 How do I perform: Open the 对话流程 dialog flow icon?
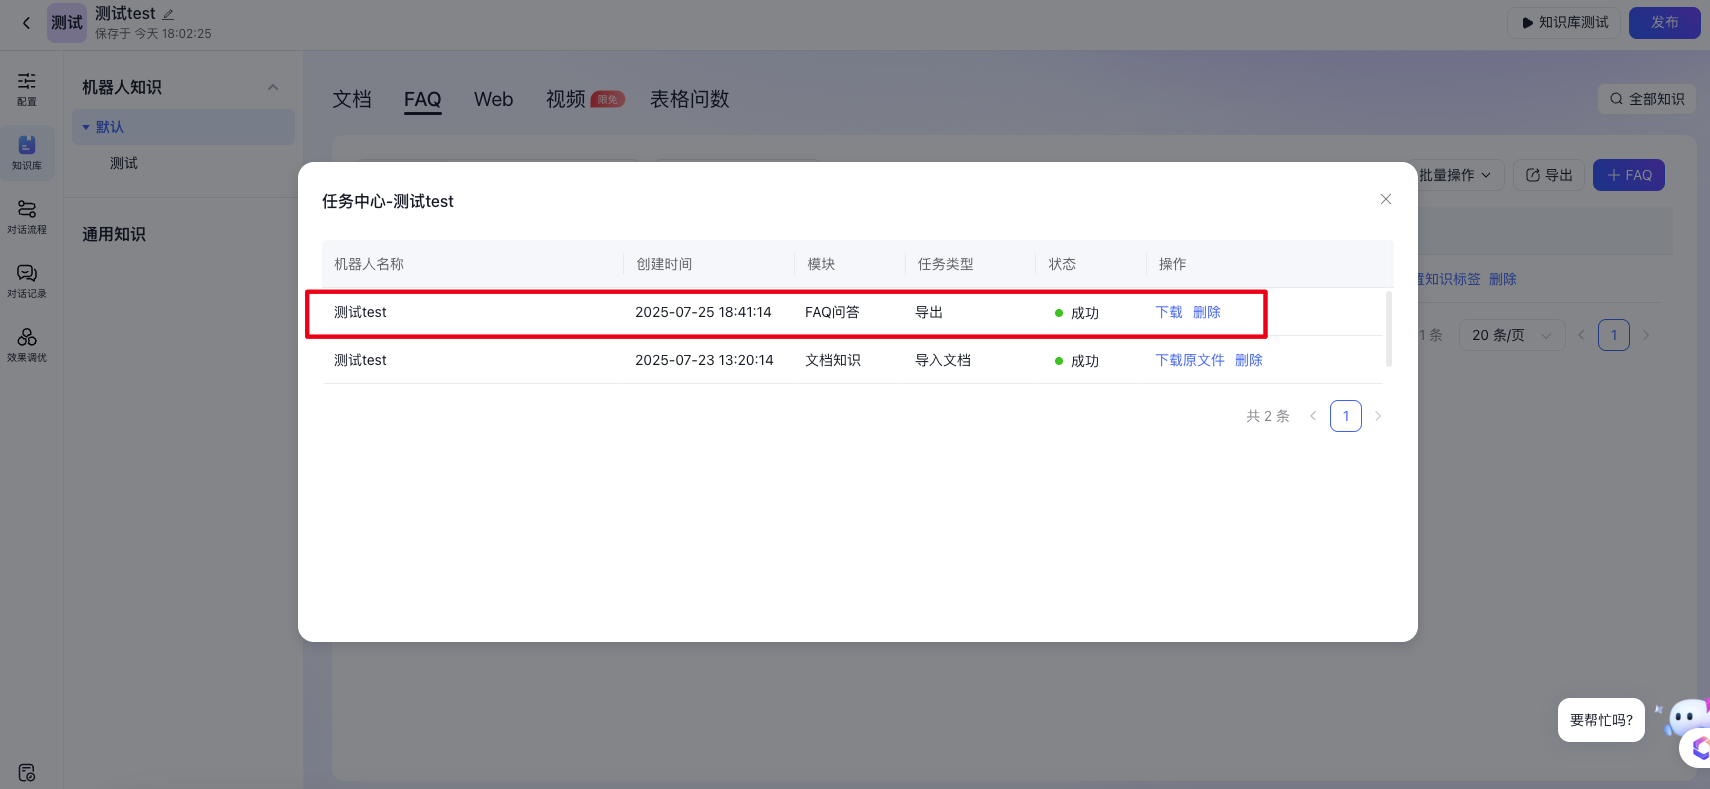[x=27, y=216]
